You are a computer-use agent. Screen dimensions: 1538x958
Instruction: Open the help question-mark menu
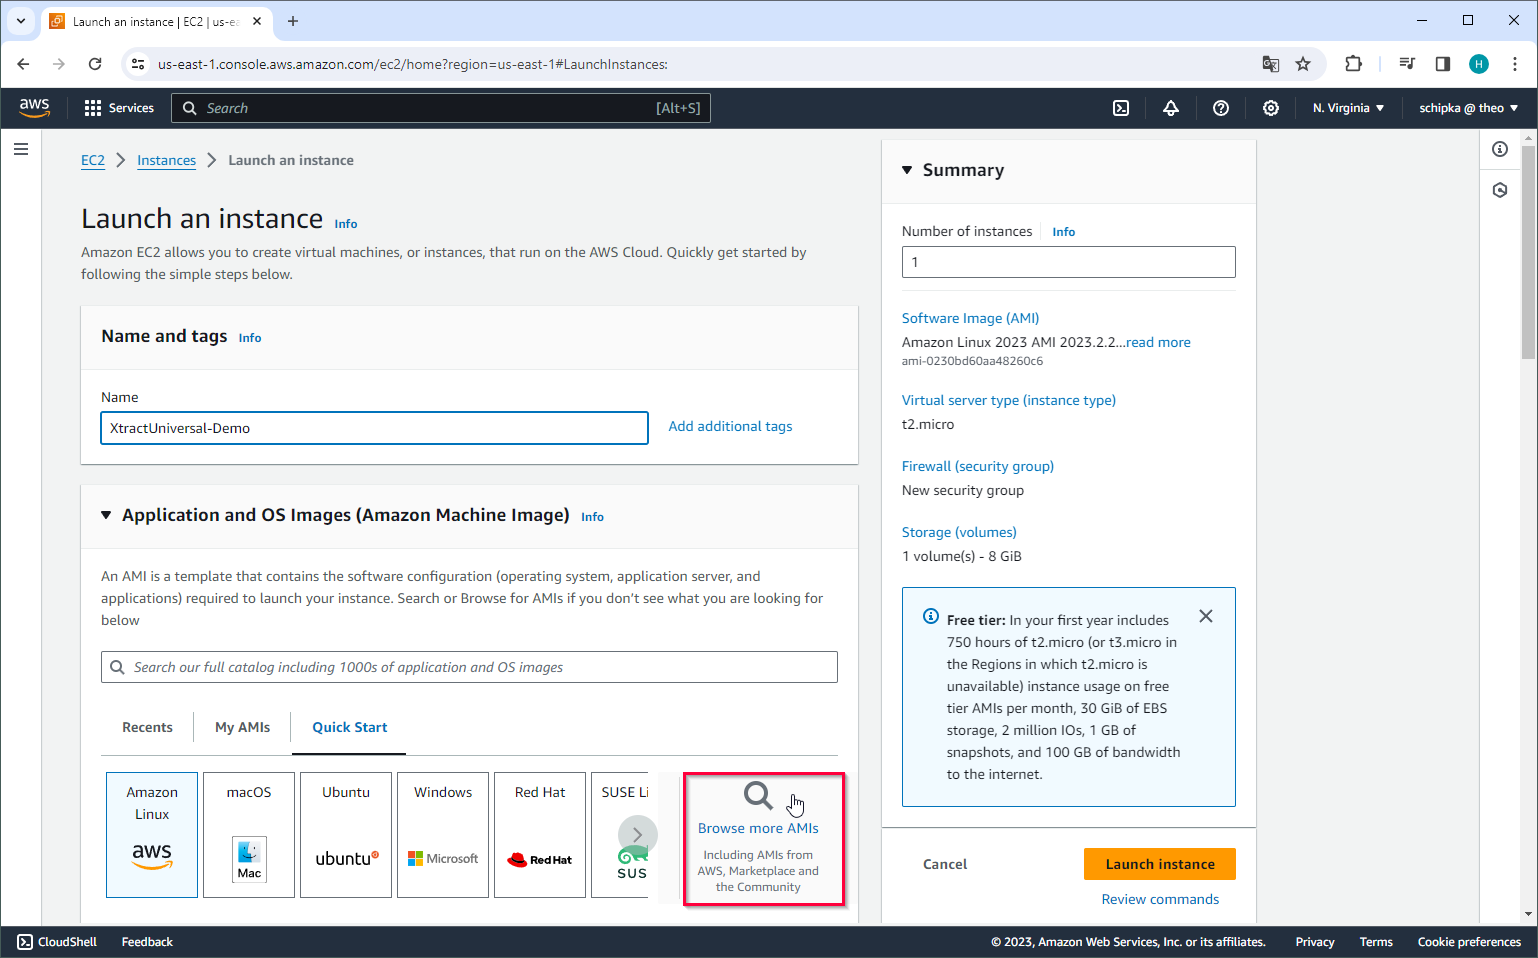click(1221, 108)
